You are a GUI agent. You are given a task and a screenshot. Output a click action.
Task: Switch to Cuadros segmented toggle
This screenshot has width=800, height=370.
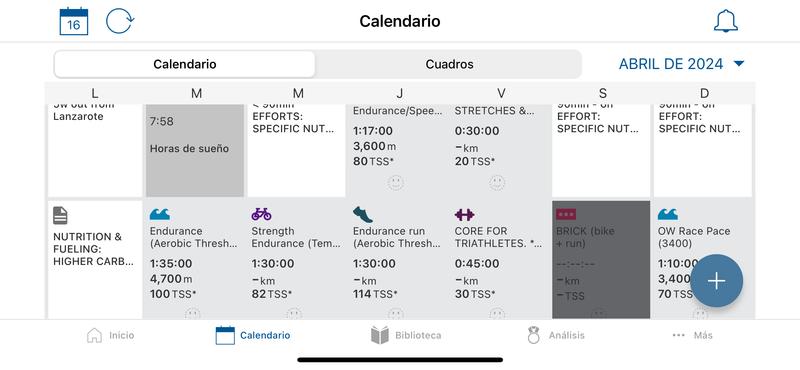(x=449, y=64)
